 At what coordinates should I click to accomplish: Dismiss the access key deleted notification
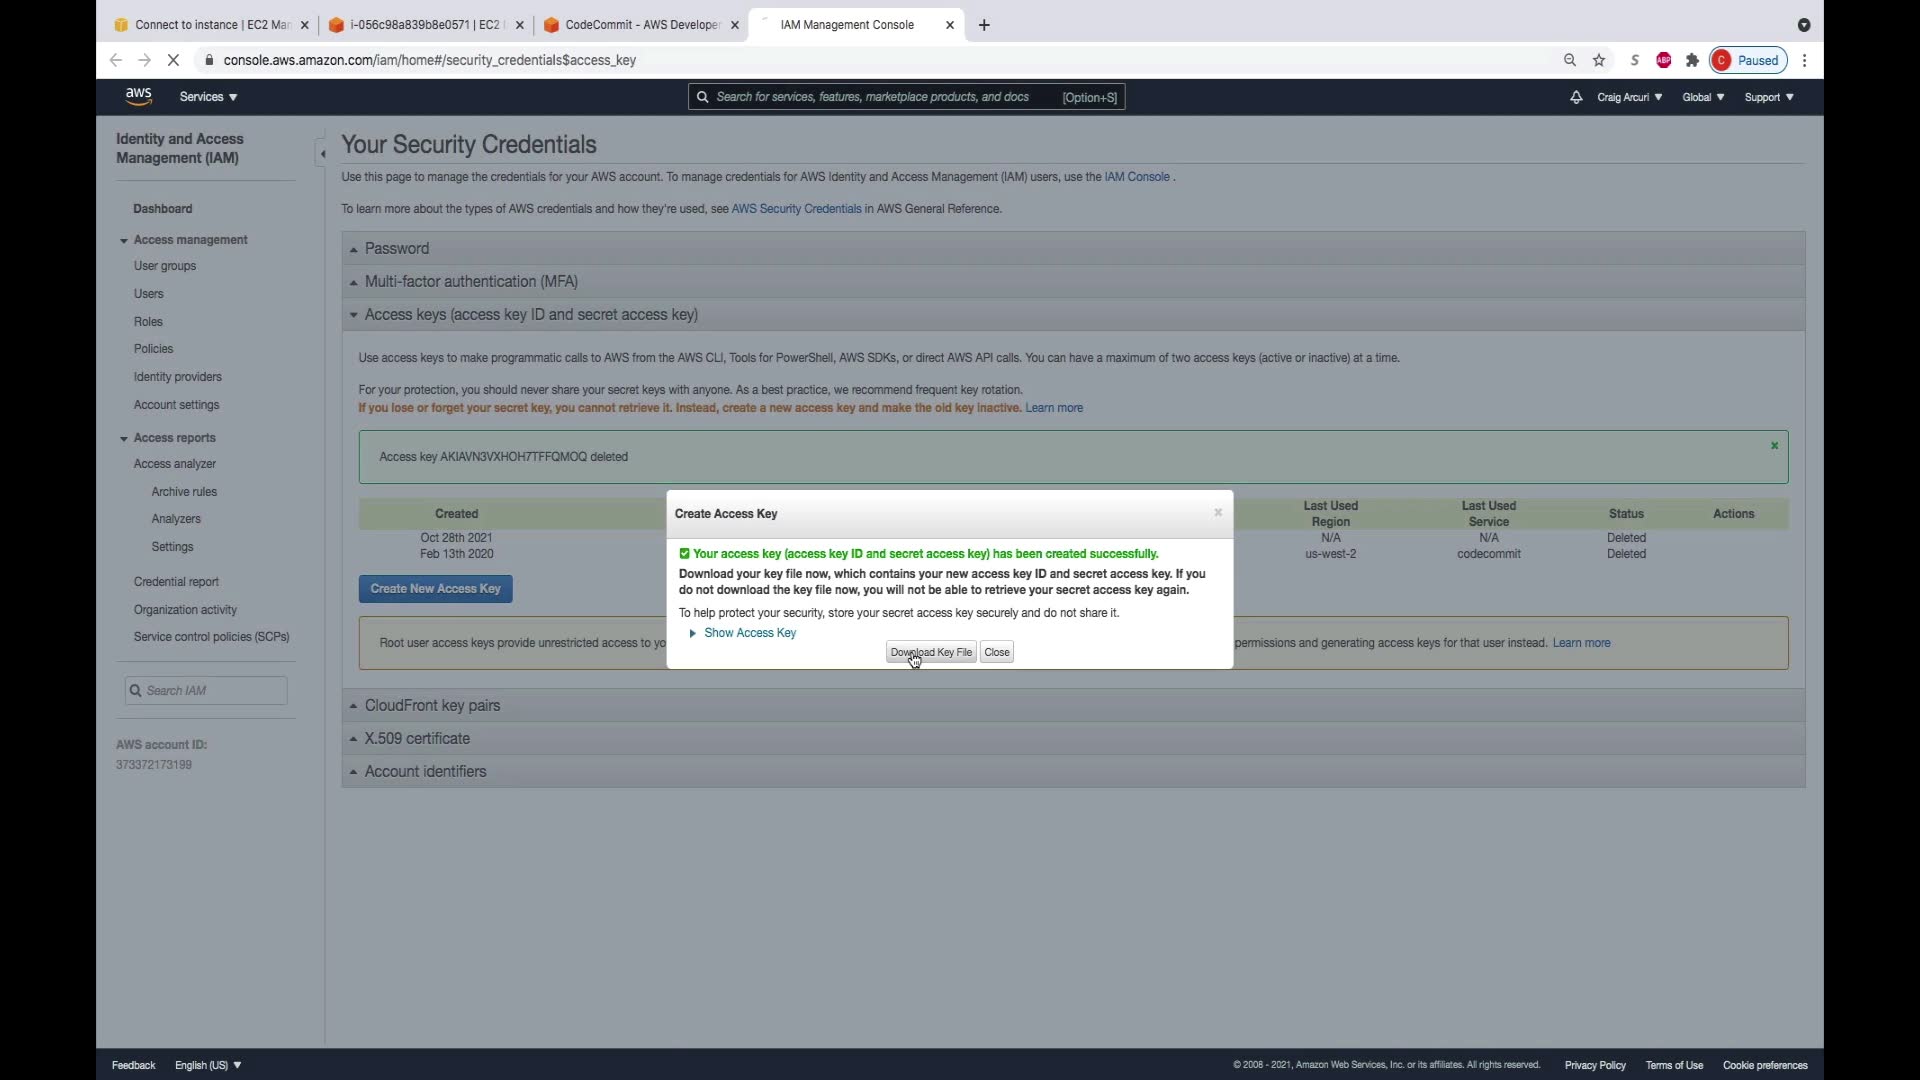pos(1774,446)
